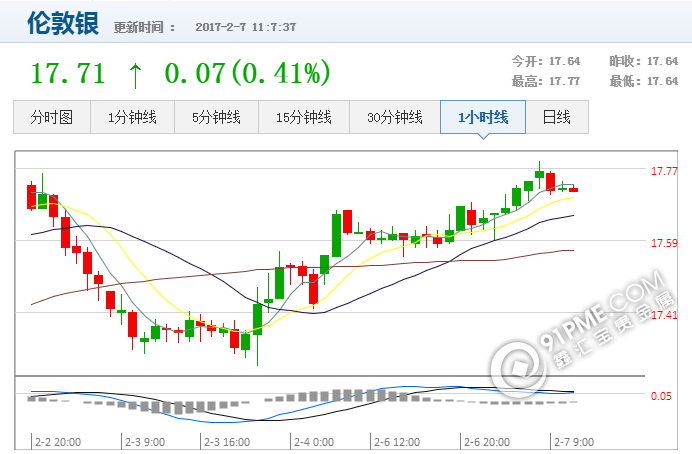Screen dimensions: 692x454
Task: Select the active 1小时线 tab
Action: [483, 117]
